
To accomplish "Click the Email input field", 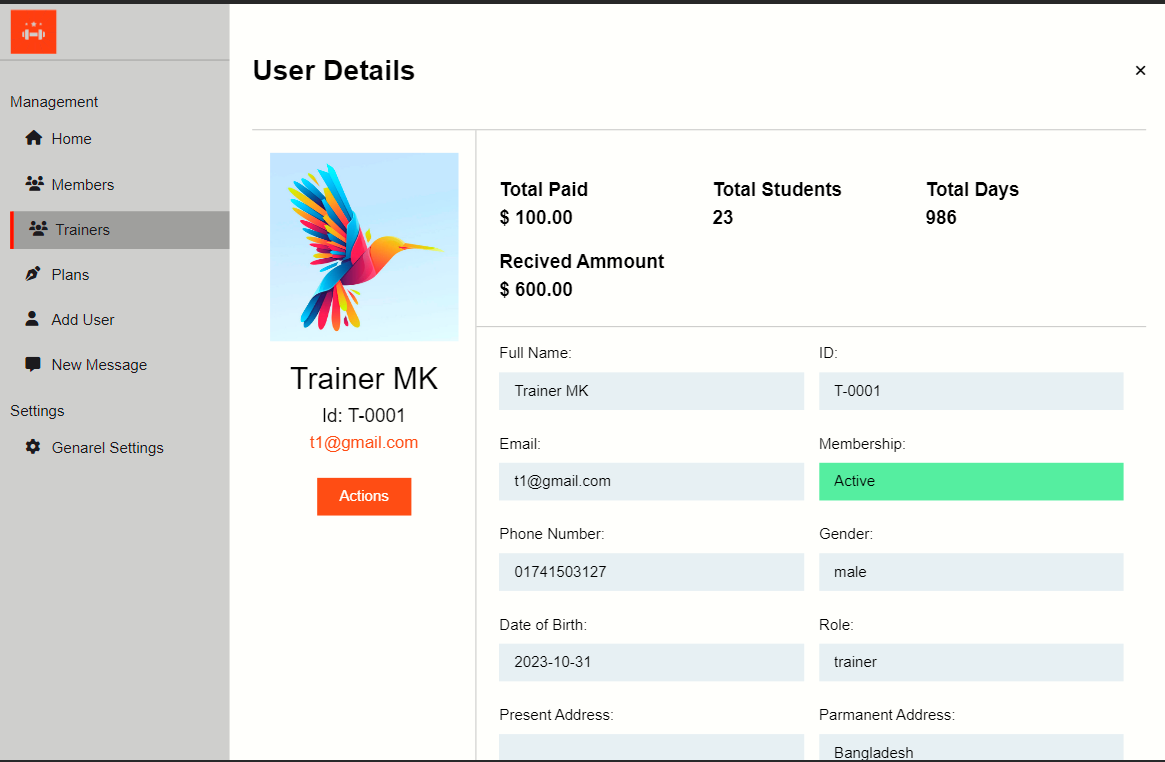I will pos(652,481).
